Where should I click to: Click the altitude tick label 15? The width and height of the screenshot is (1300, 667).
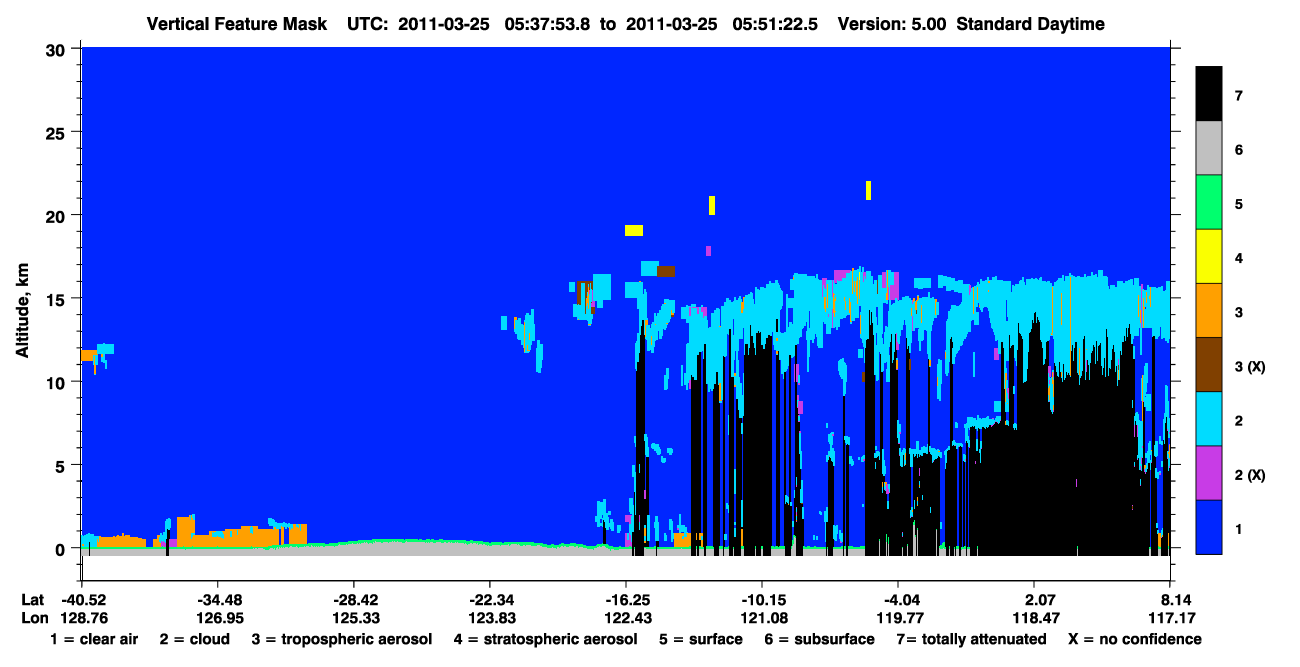[57, 298]
